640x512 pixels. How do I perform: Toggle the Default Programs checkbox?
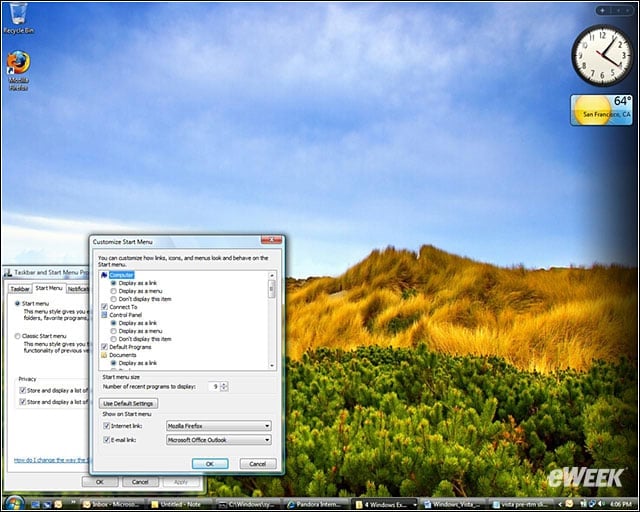click(104, 347)
